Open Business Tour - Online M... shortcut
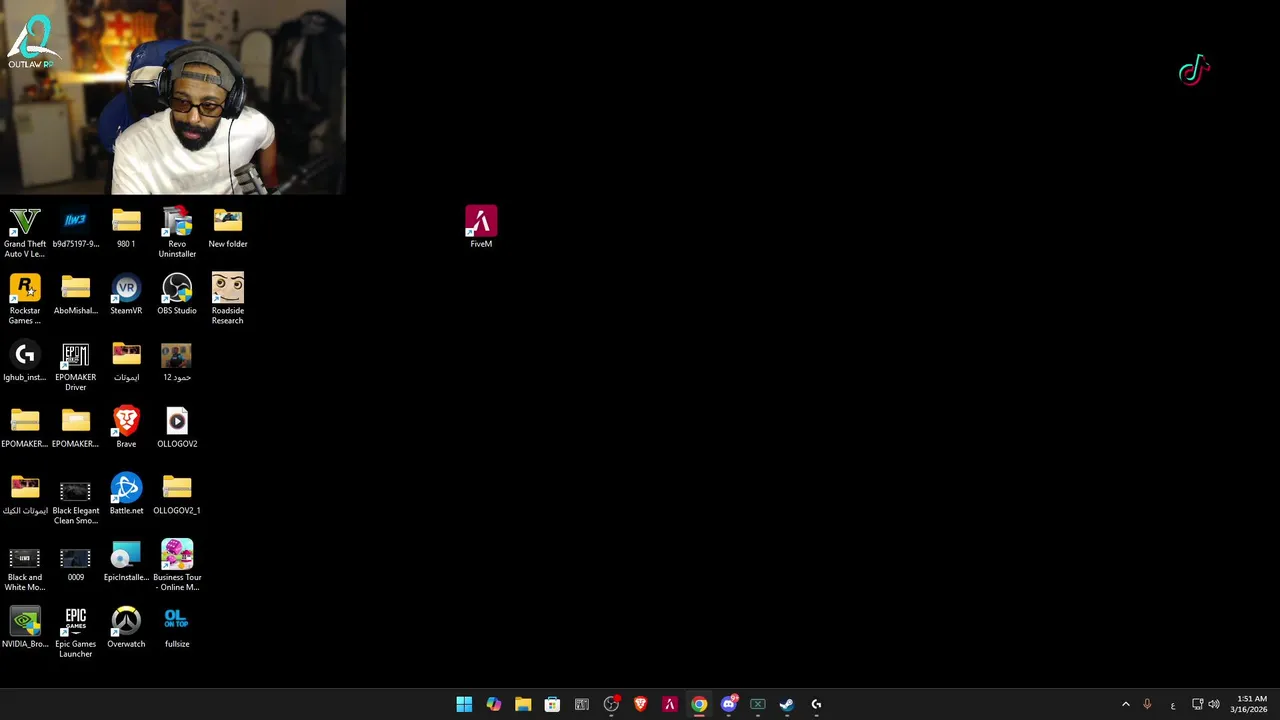This screenshot has width=1280, height=720. point(177,566)
